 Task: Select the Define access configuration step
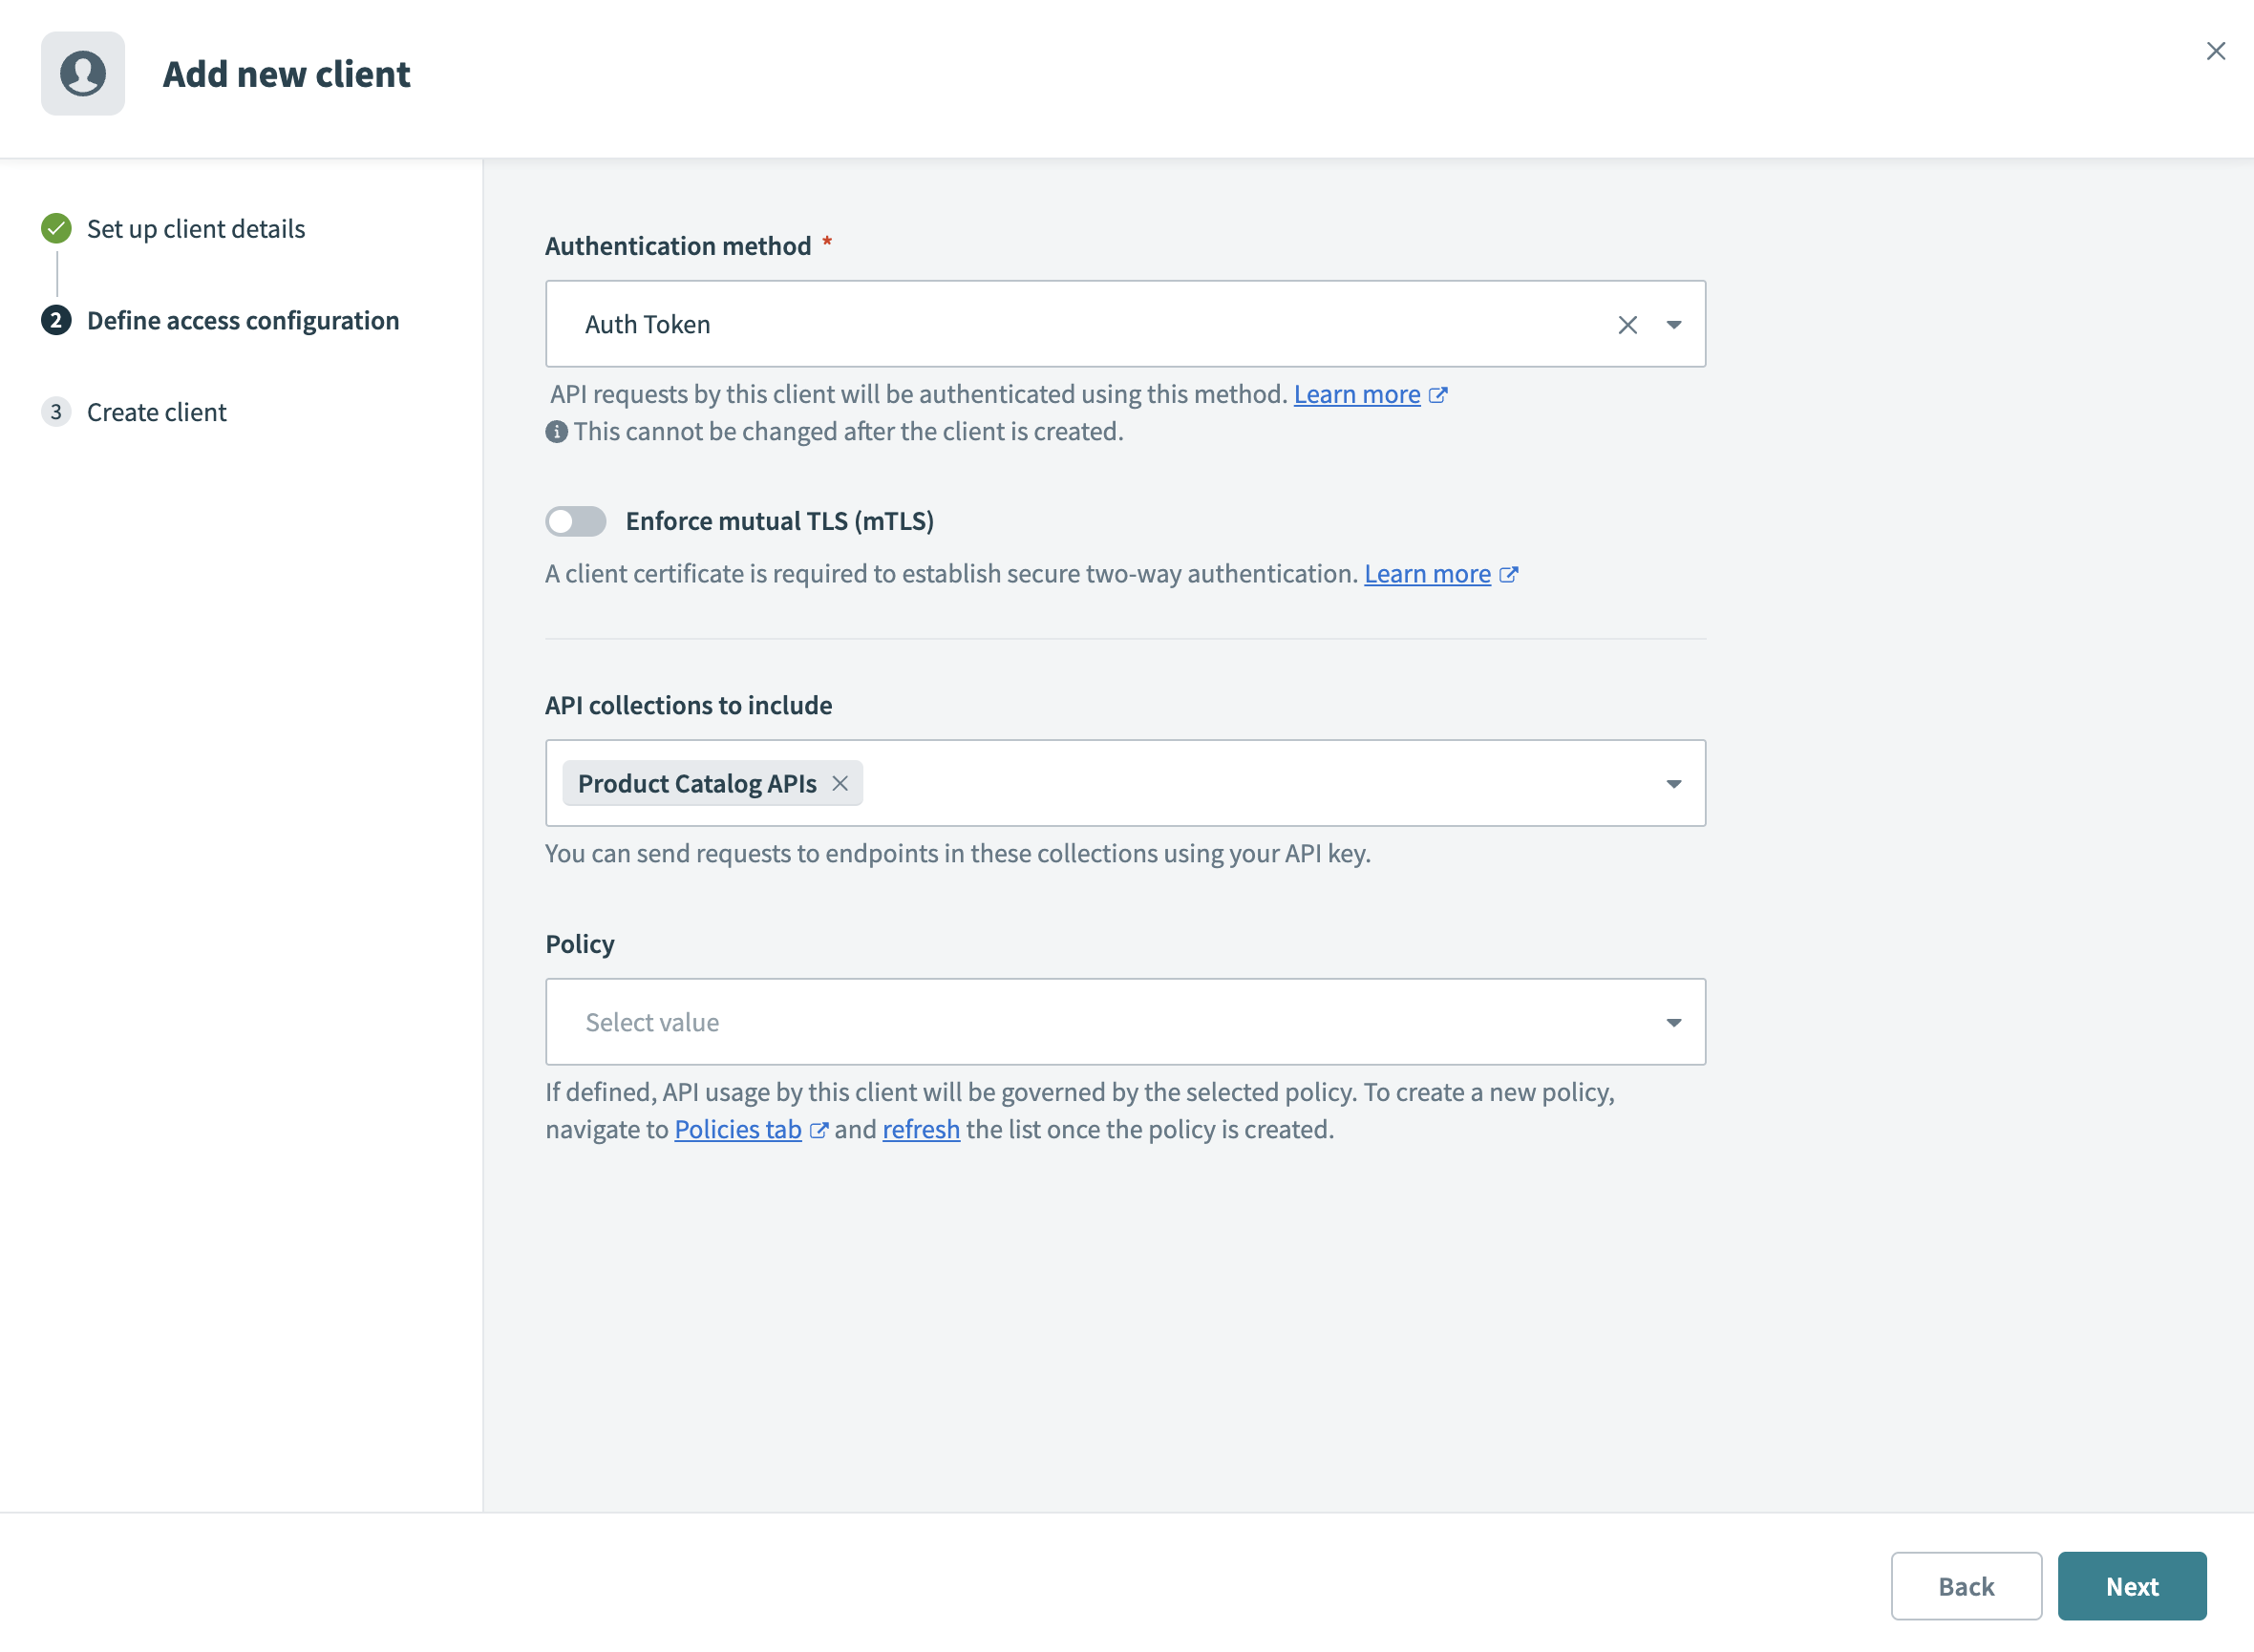243,321
